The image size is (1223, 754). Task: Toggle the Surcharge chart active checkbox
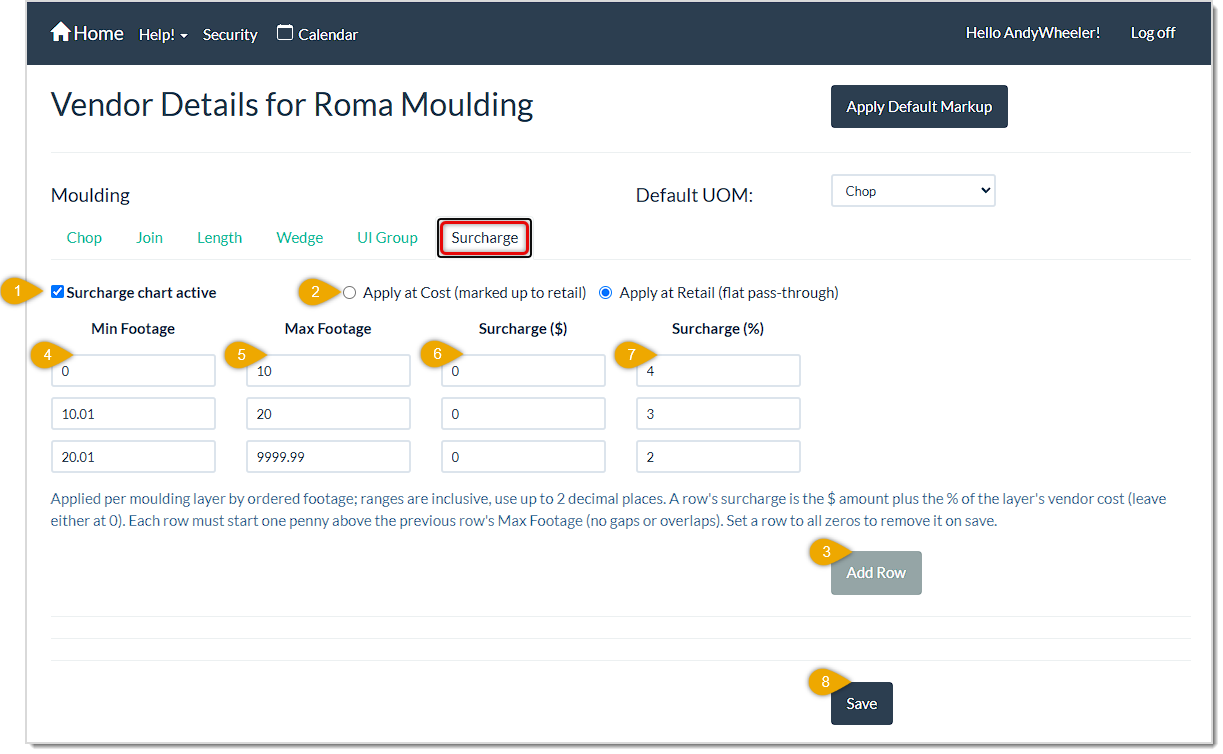[58, 292]
